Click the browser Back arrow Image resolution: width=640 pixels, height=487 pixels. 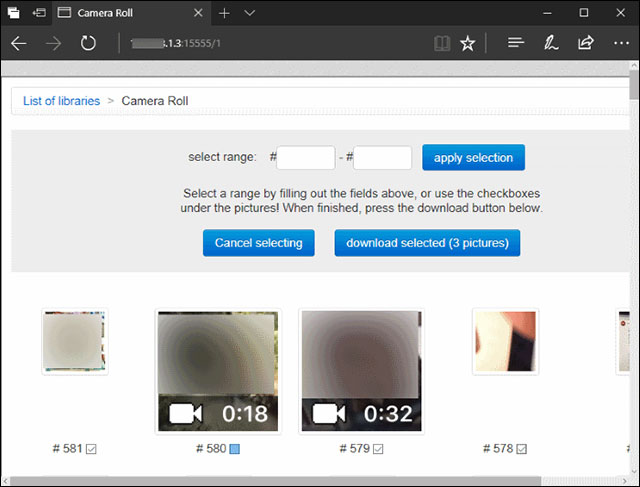(18, 44)
